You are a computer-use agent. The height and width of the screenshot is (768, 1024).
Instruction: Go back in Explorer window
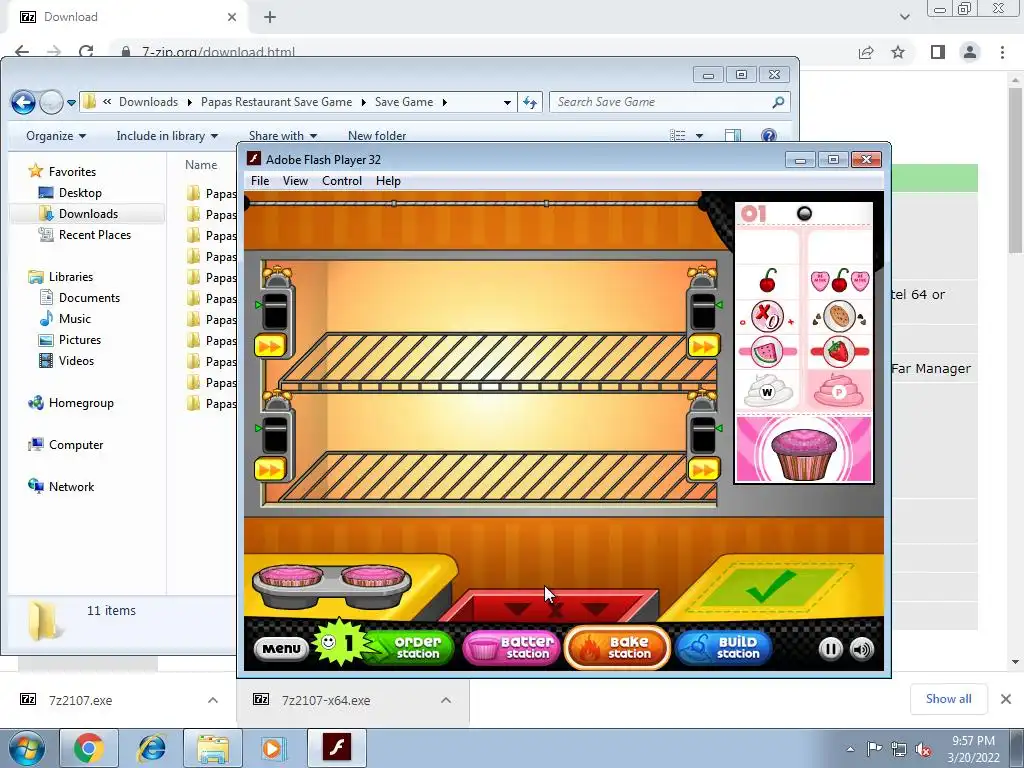[x=24, y=102]
